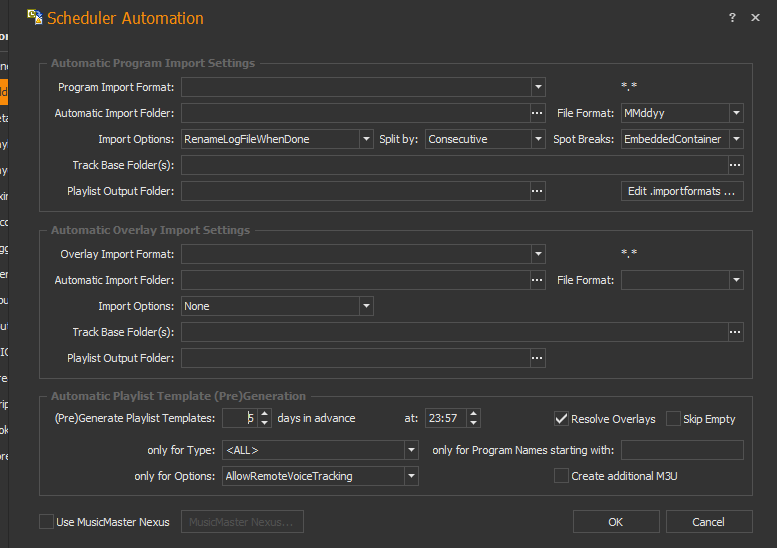777x548 pixels.
Task: Browse for overlay Playlist Output Folder
Action: click(x=537, y=358)
